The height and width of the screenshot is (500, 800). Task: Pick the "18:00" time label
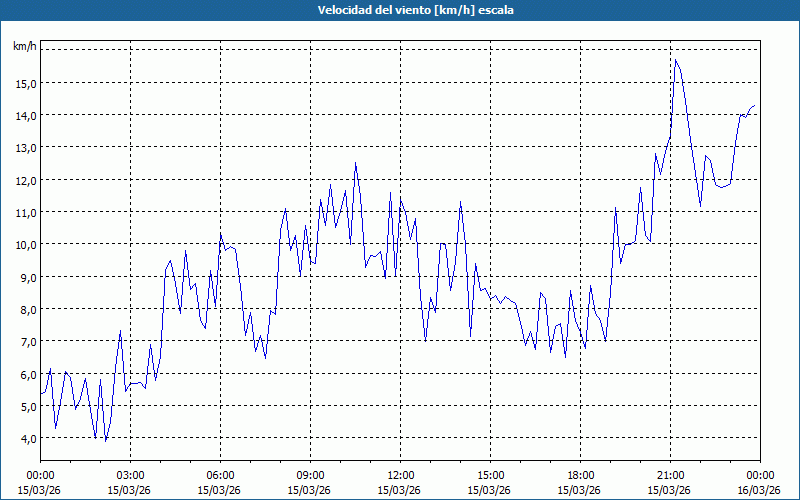pos(580,476)
